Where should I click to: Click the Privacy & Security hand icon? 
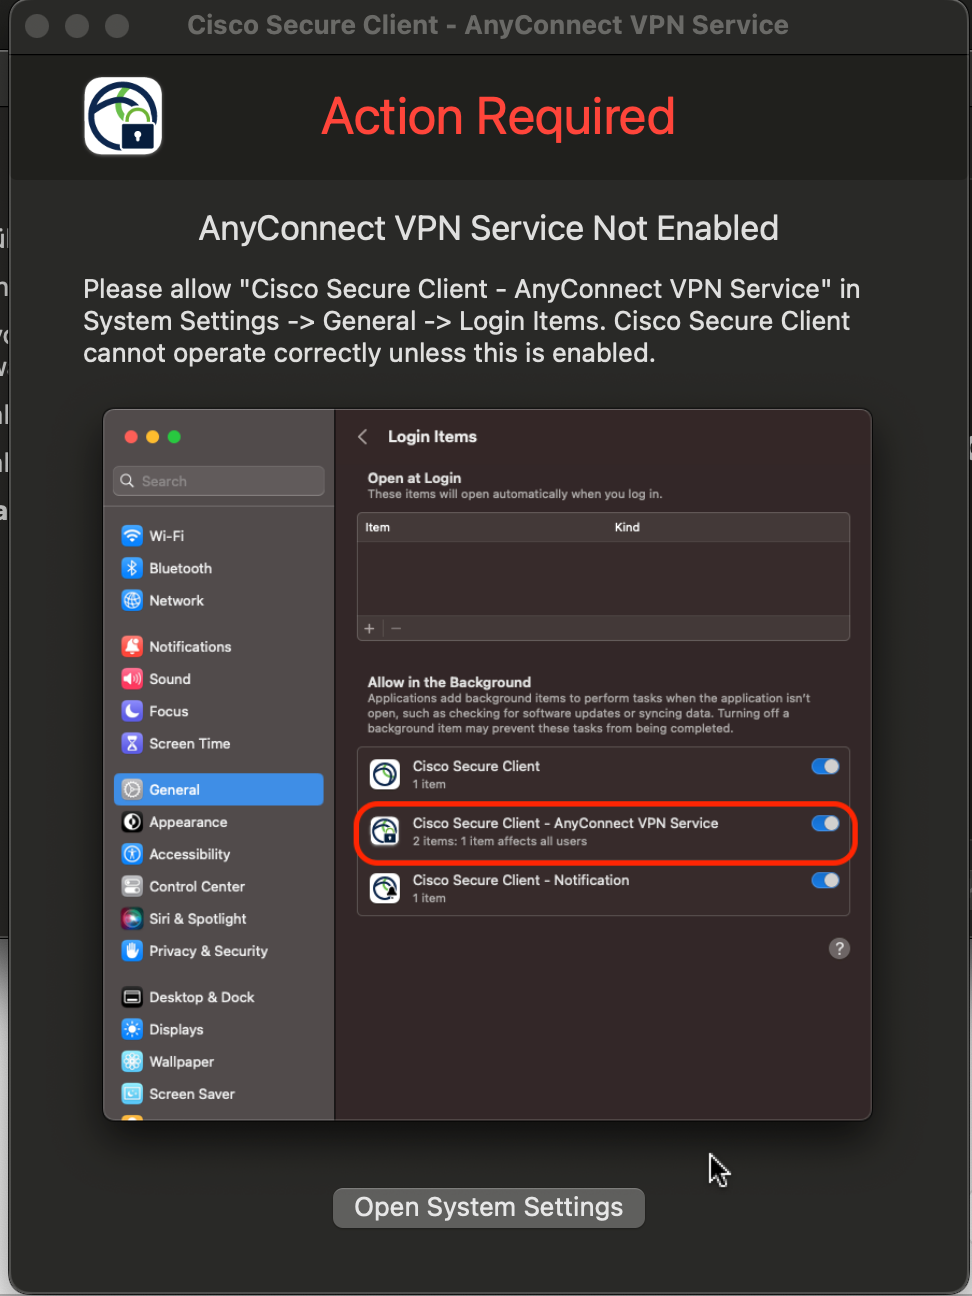[132, 951]
